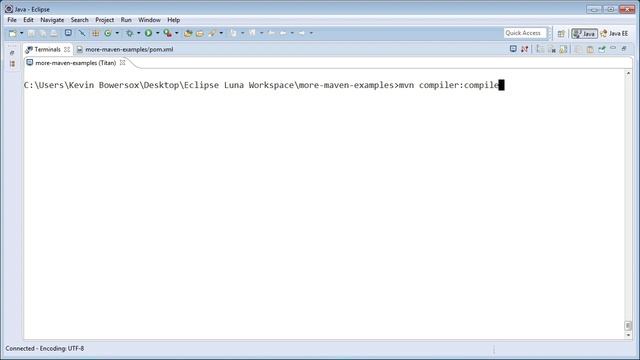Click the Clear Terminal icon

(552, 49)
